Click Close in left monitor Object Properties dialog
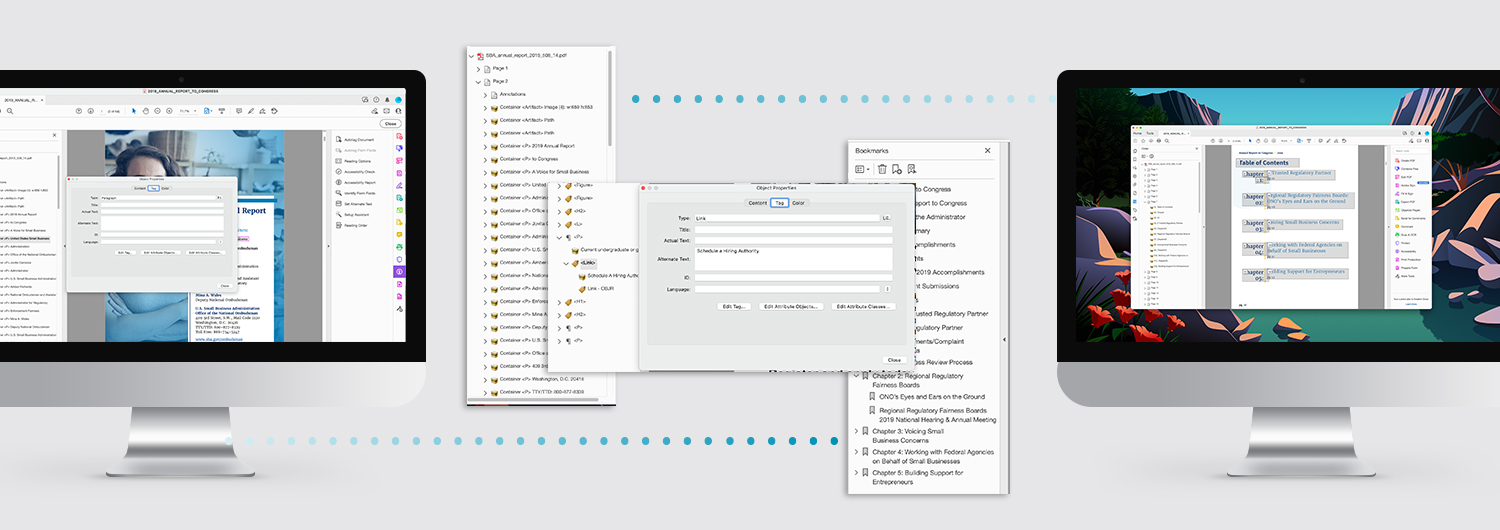This screenshot has width=1500, height=530. [225, 285]
